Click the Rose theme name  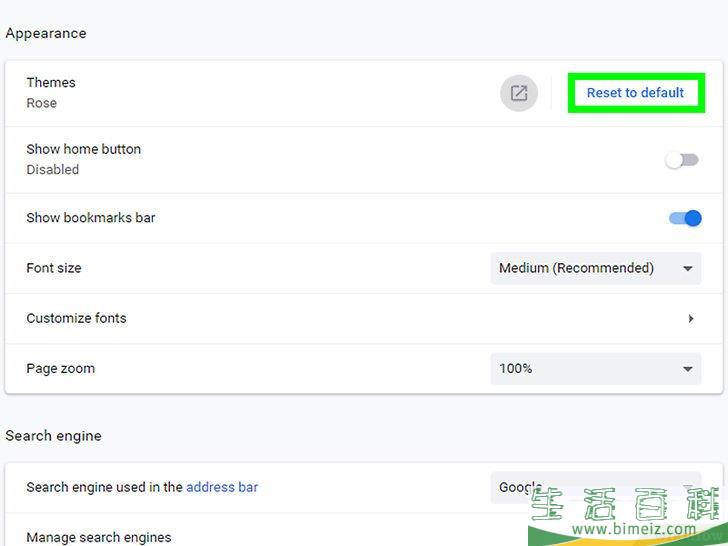(x=41, y=103)
